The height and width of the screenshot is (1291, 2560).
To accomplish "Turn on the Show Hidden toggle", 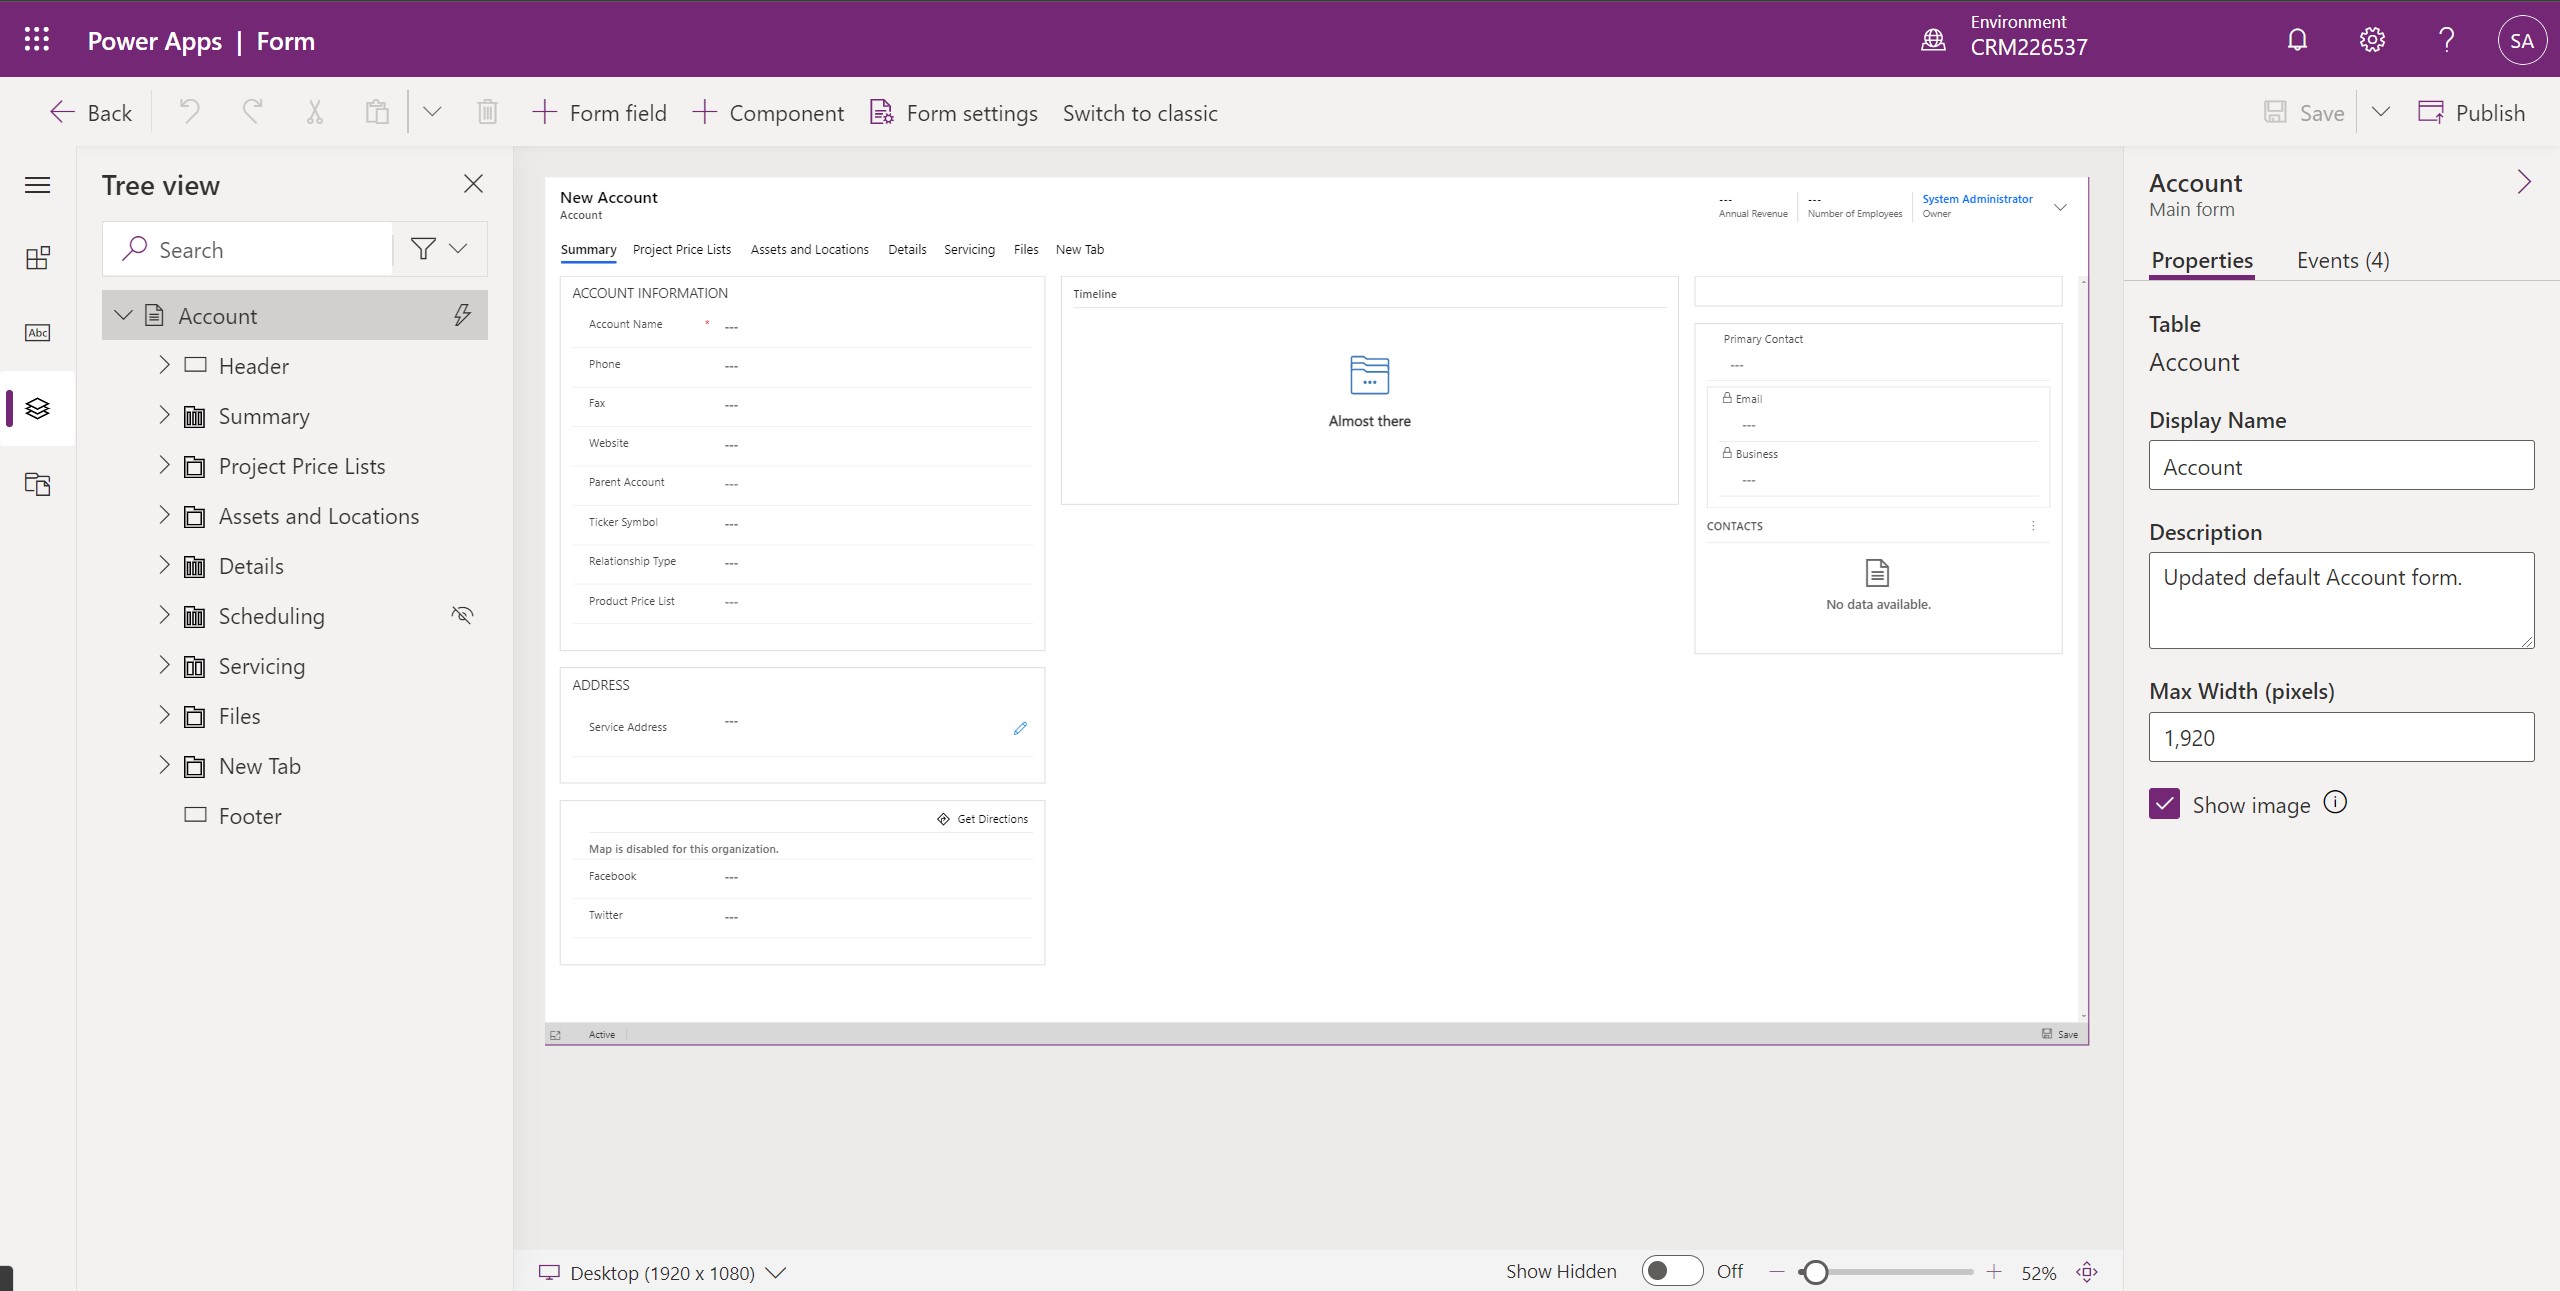I will [x=1670, y=1271].
